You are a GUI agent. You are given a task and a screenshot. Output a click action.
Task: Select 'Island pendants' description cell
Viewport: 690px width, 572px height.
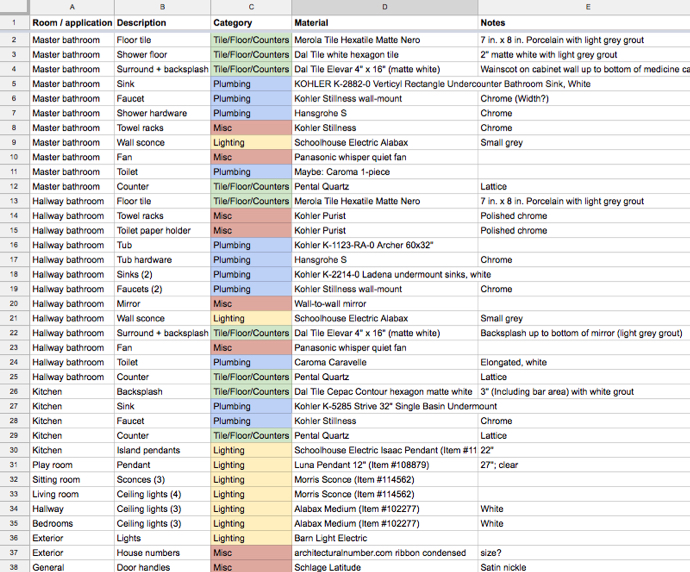tap(162, 450)
